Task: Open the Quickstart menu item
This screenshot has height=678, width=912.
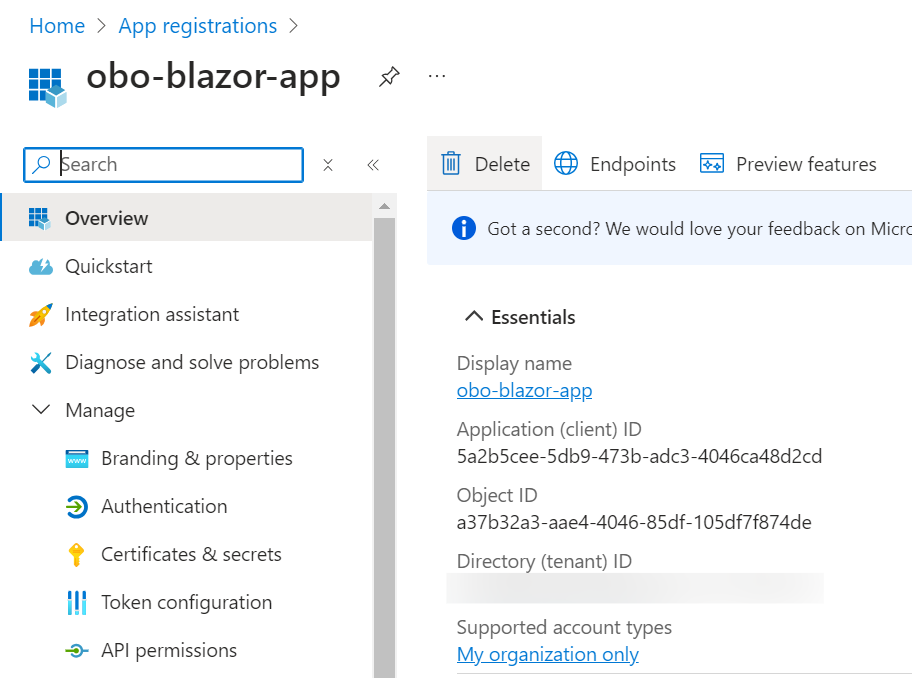Action: [x=187, y=266]
